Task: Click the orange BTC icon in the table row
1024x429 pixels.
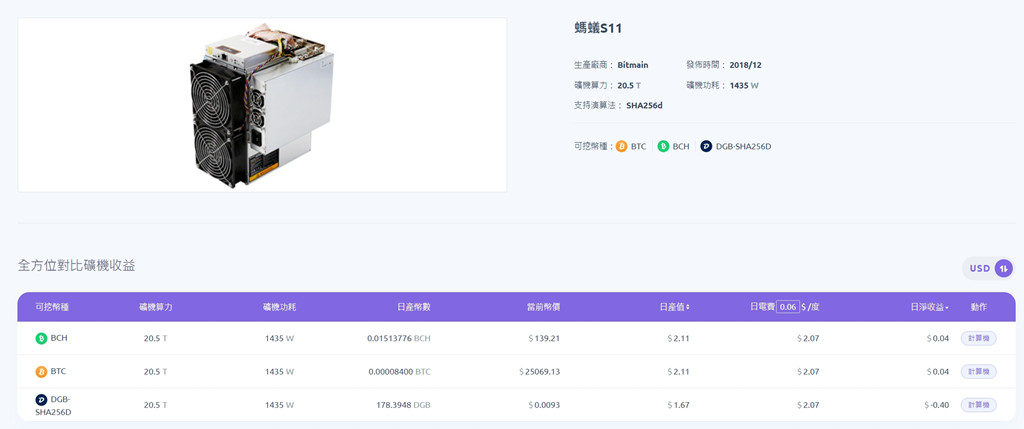Action: click(41, 372)
